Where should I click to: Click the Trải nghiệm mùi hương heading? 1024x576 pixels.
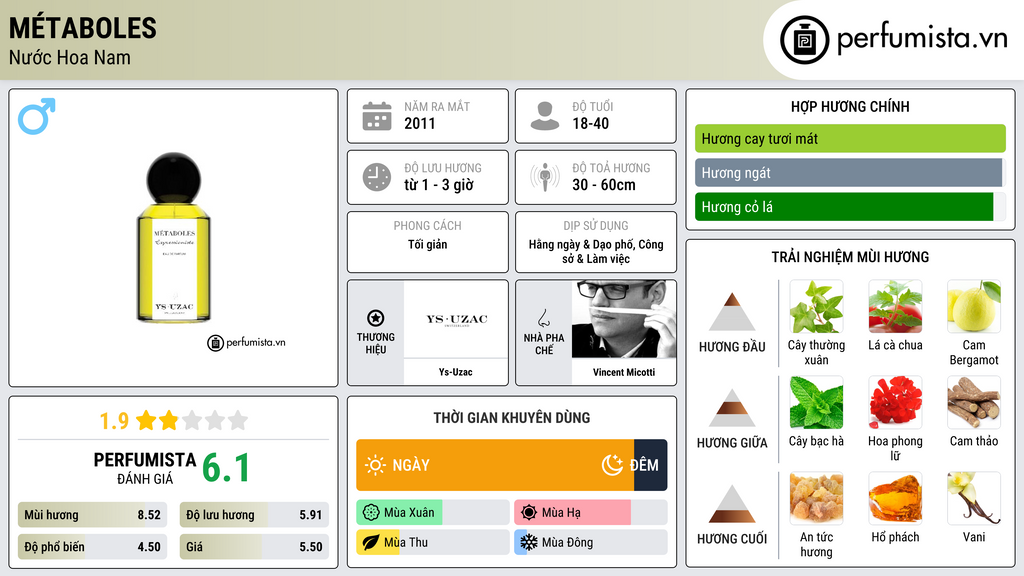coord(850,257)
